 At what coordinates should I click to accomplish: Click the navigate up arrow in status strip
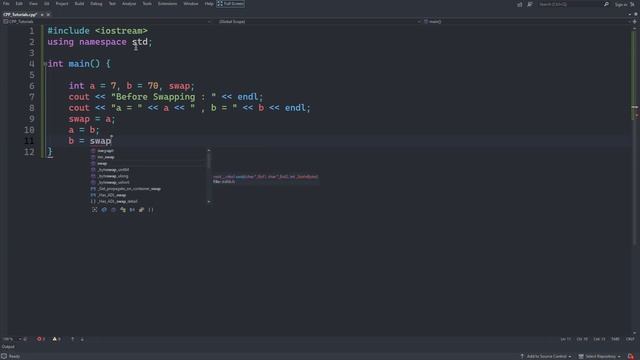pyautogui.click(x=73, y=339)
